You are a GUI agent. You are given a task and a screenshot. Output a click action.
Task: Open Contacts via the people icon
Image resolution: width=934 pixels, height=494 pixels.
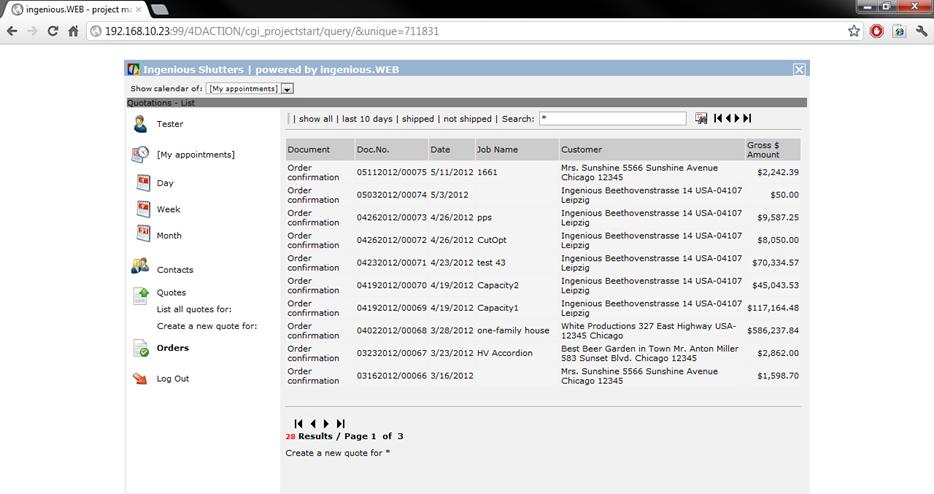[x=140, y=267]
